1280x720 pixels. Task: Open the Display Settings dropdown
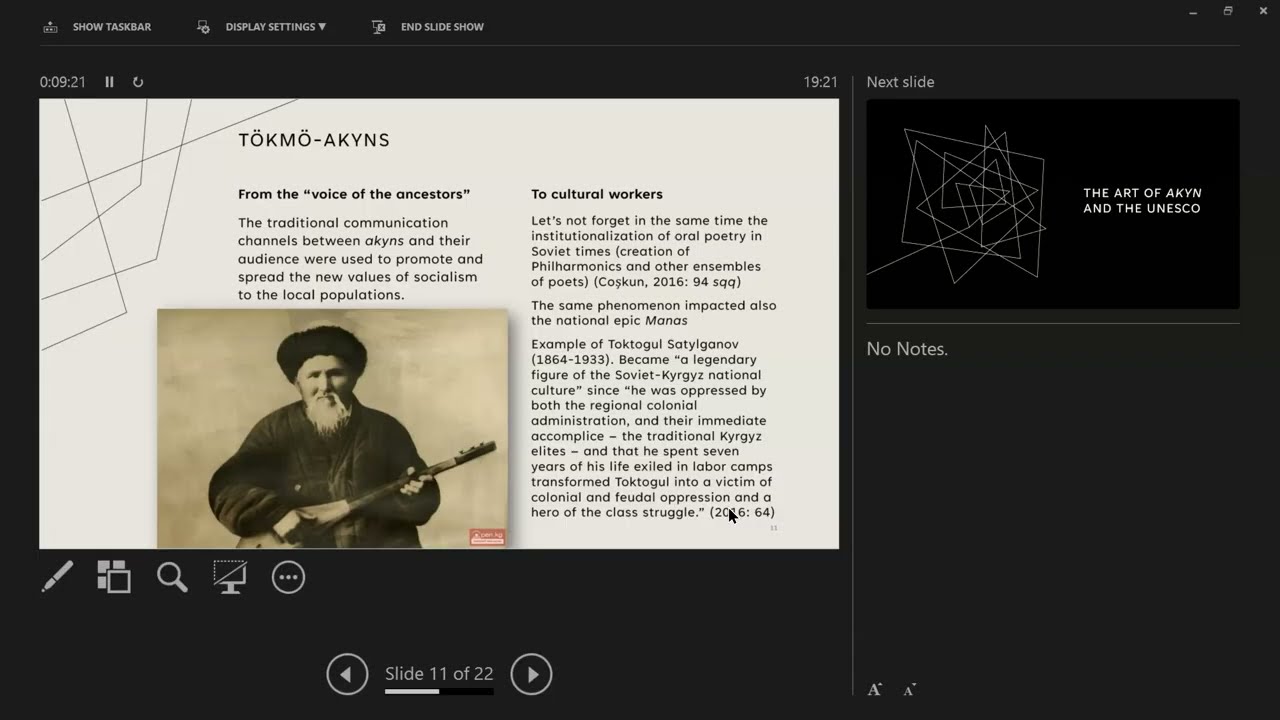[x=275, y=27]
